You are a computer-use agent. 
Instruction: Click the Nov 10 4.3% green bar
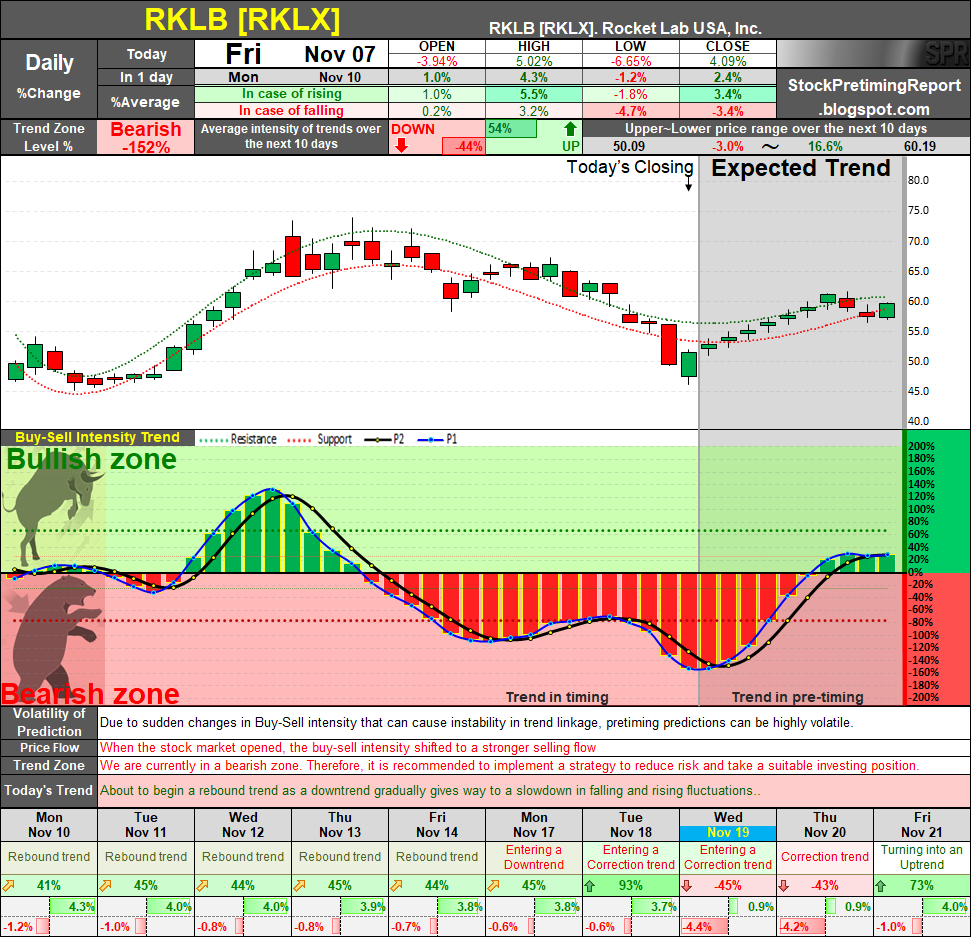click(x=72, y=907)
